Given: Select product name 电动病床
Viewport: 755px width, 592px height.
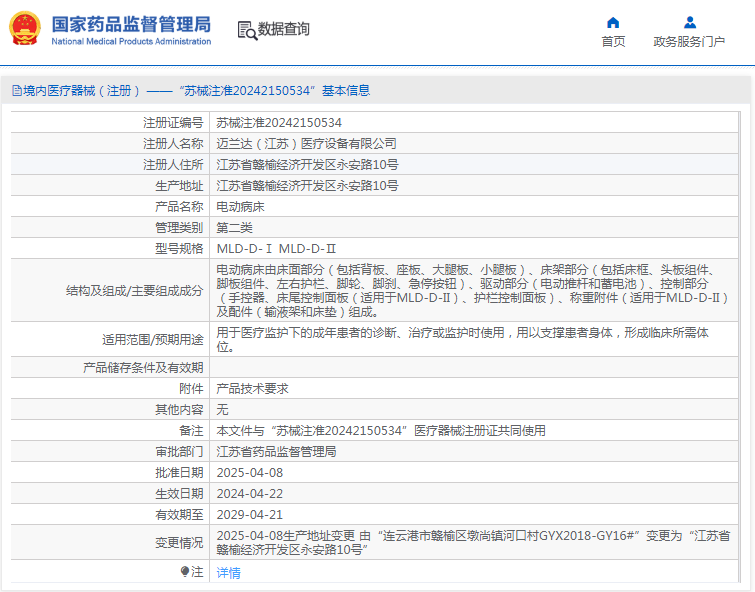Looking at the screenshot, I should pyautogui.click(x=240, y=207).
